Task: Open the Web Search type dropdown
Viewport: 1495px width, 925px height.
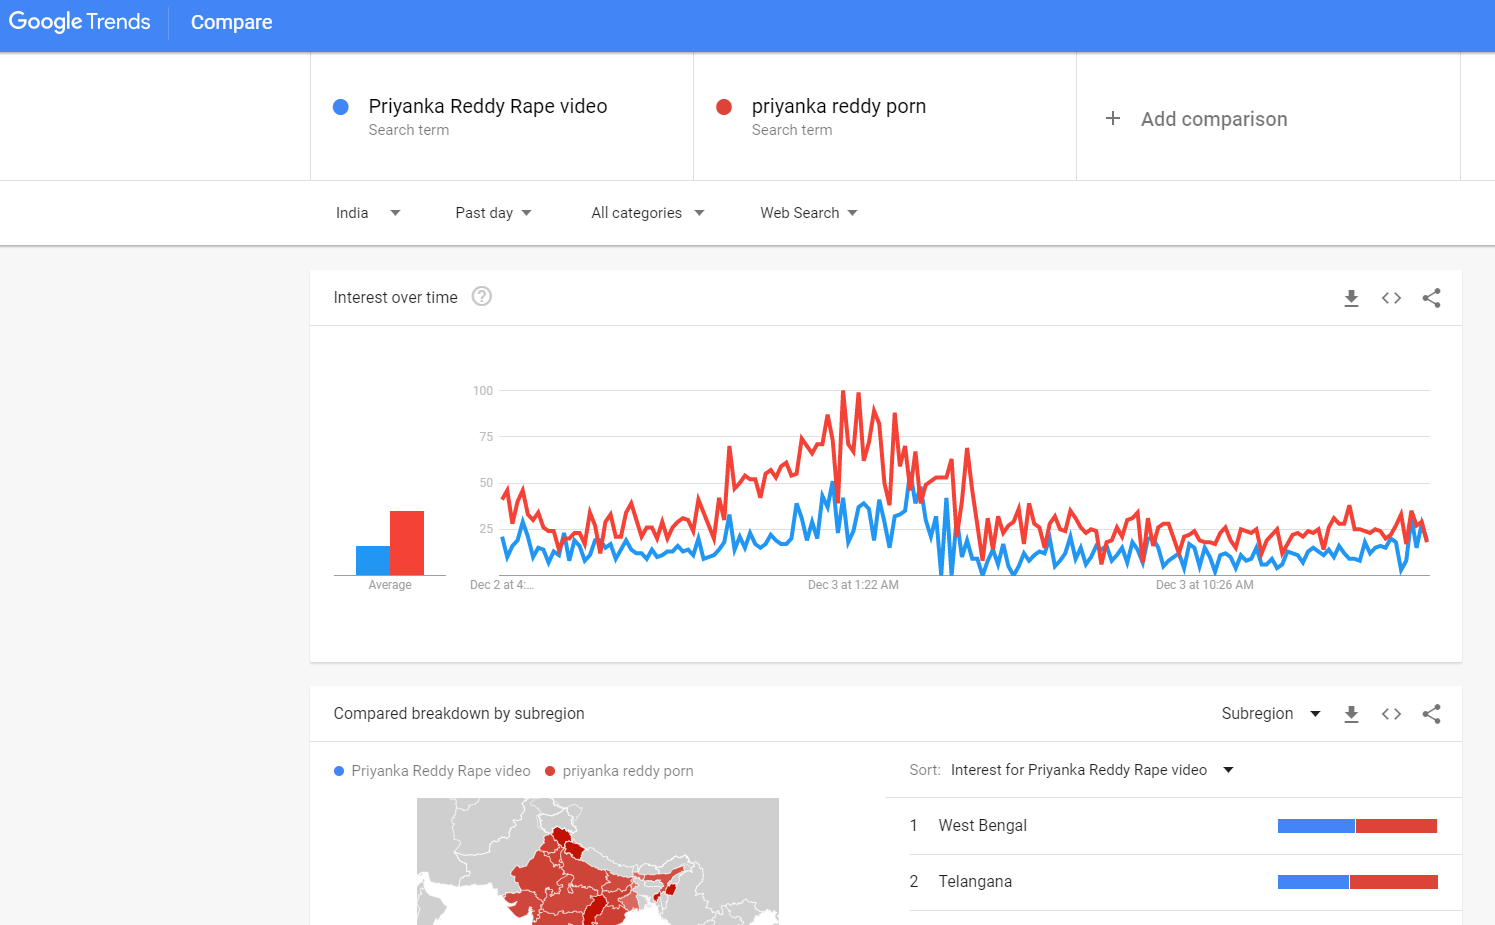Action: (809, 213)
